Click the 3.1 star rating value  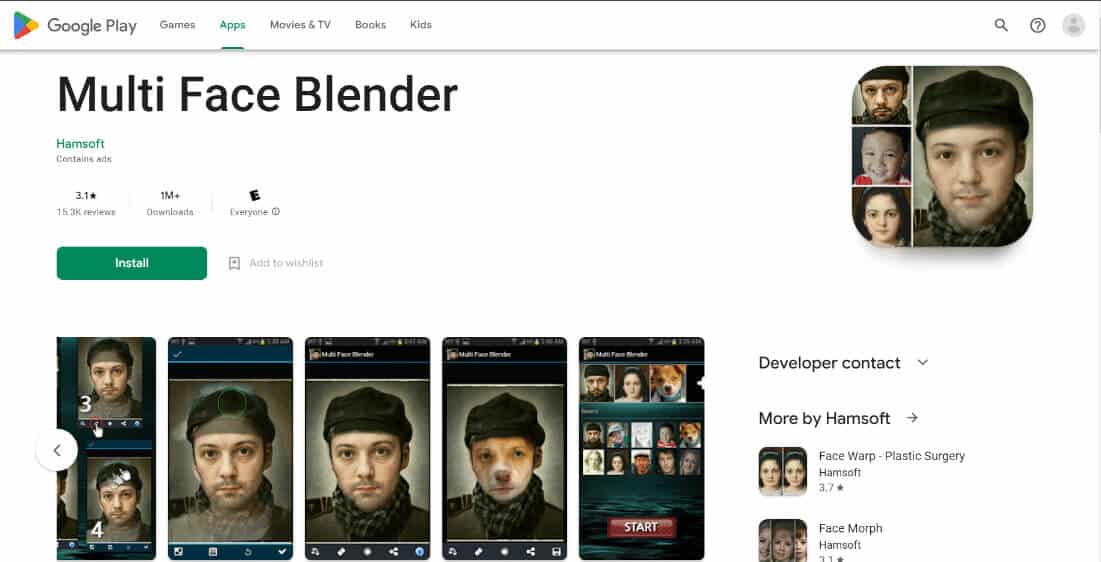coord(86,195)
